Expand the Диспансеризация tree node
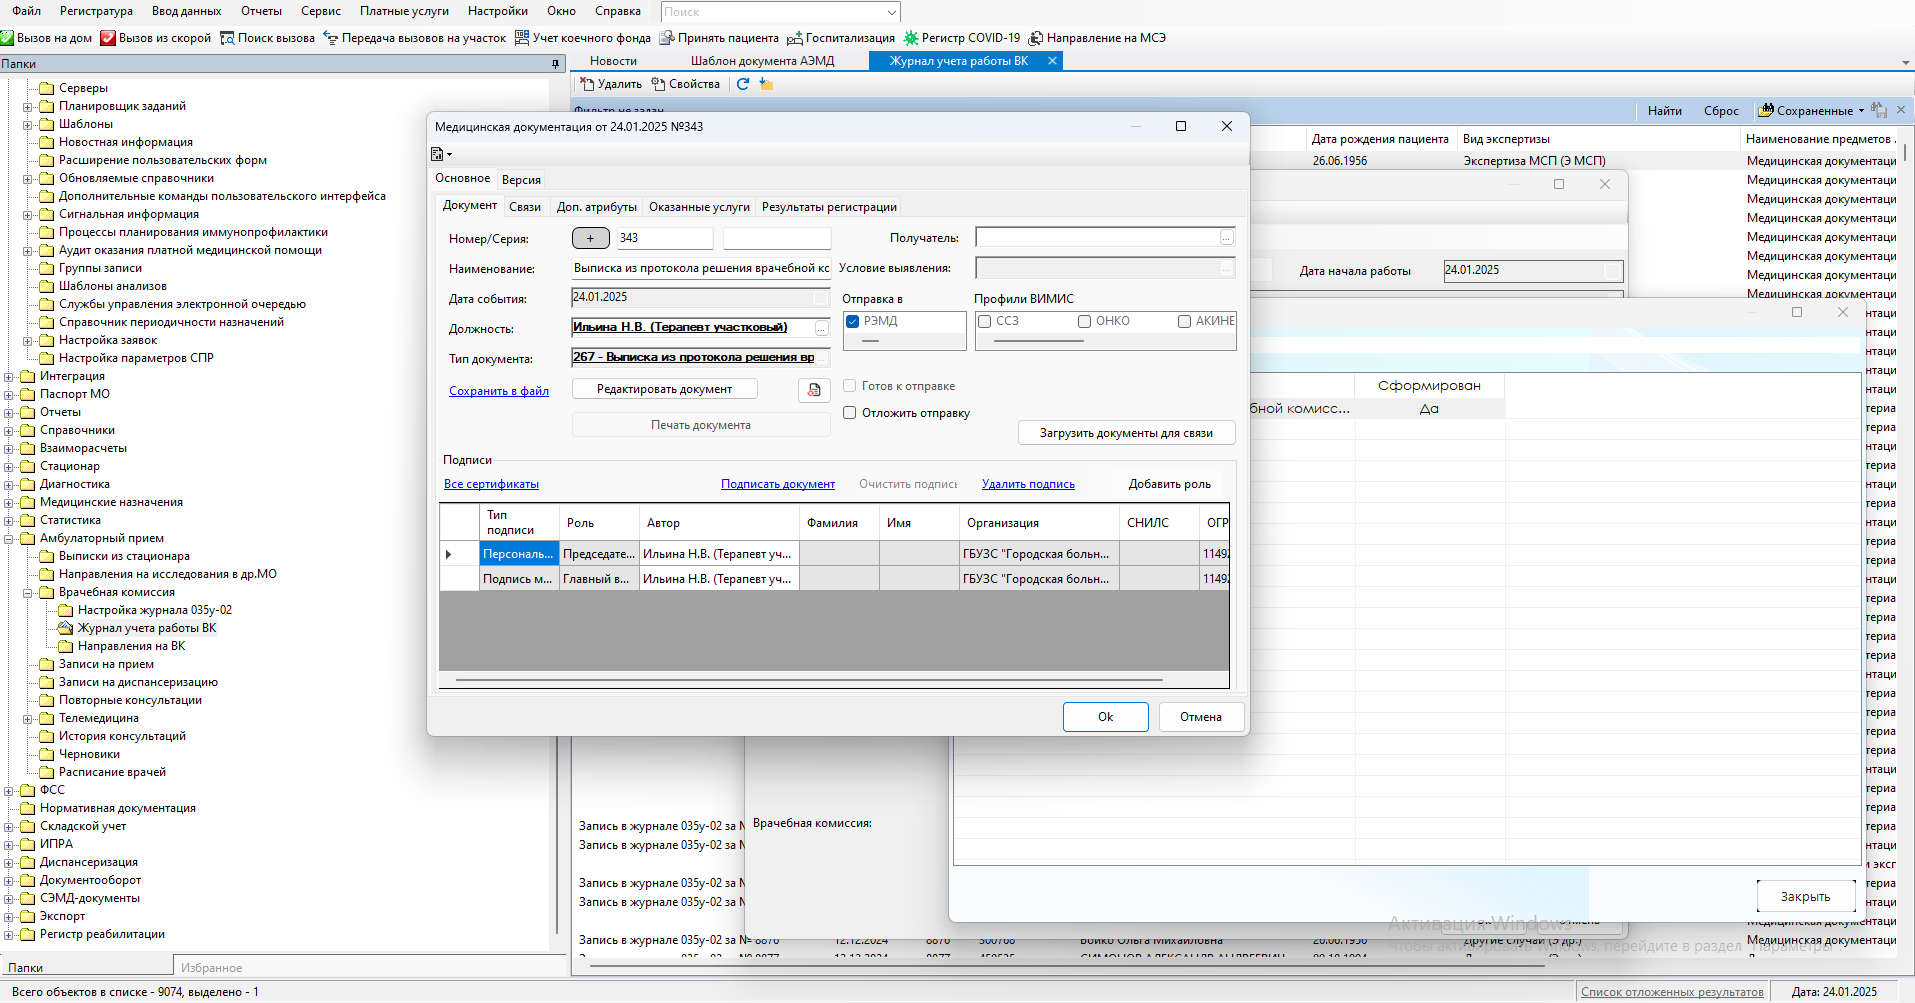 (9, 862)
